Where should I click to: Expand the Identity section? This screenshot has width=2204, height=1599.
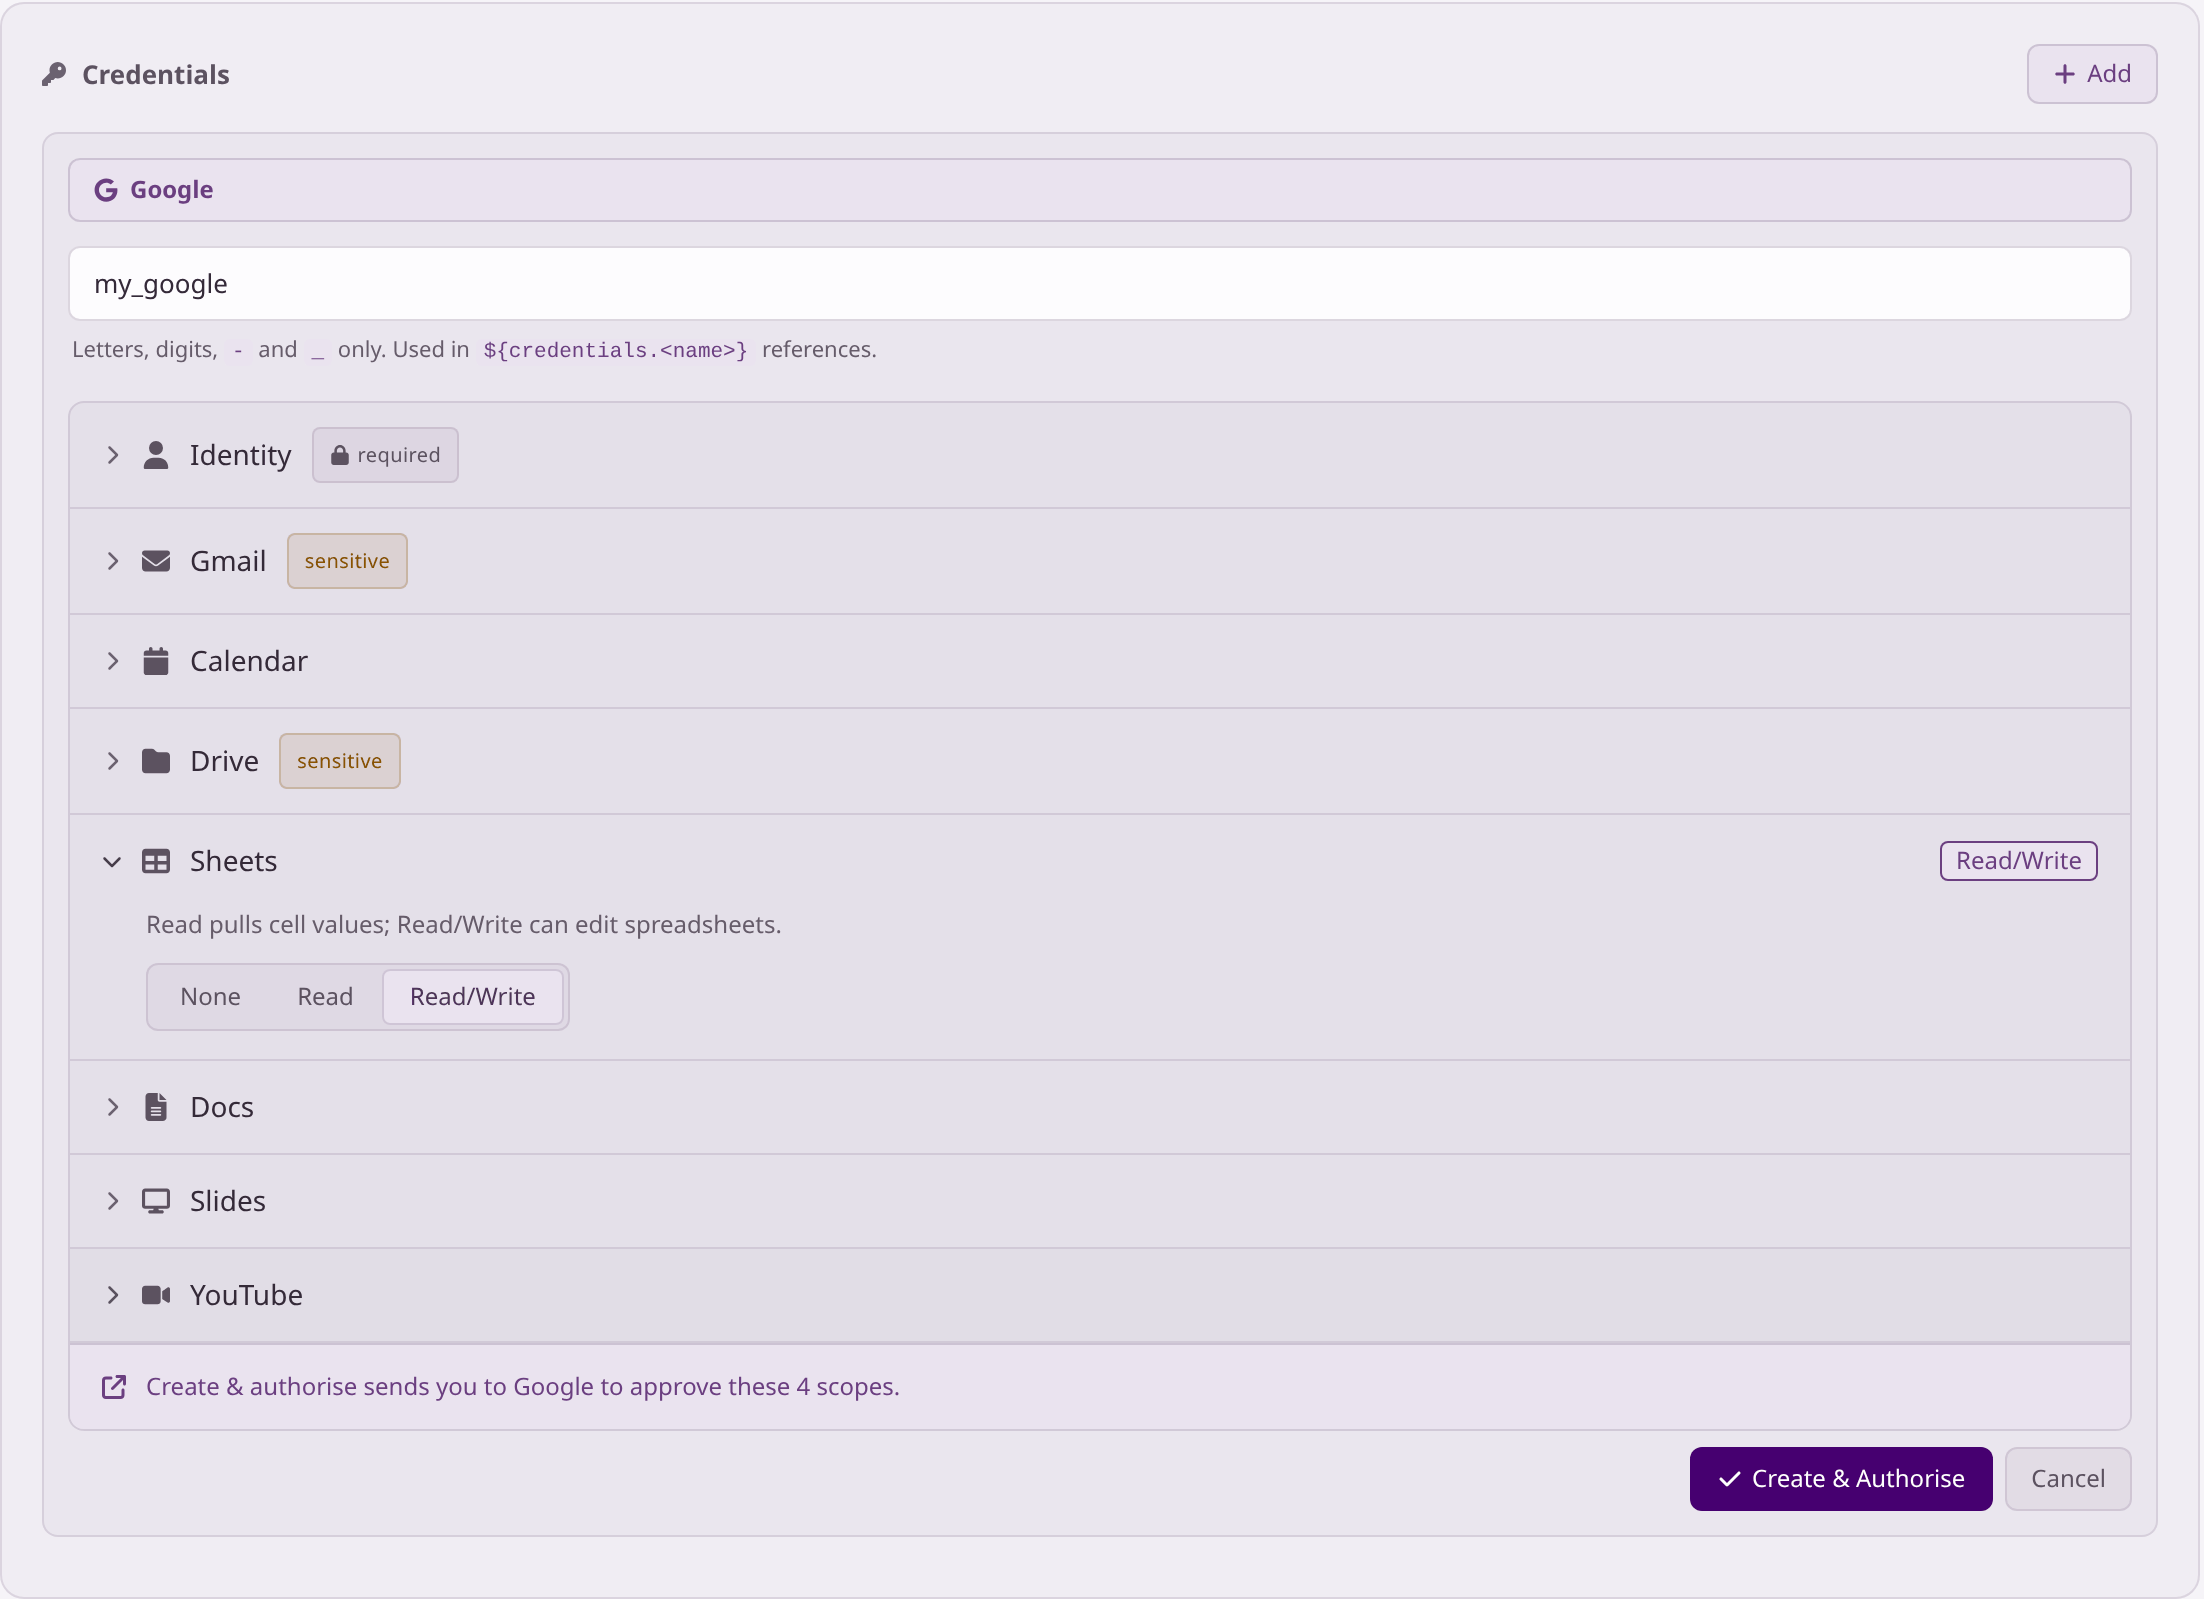113,455
